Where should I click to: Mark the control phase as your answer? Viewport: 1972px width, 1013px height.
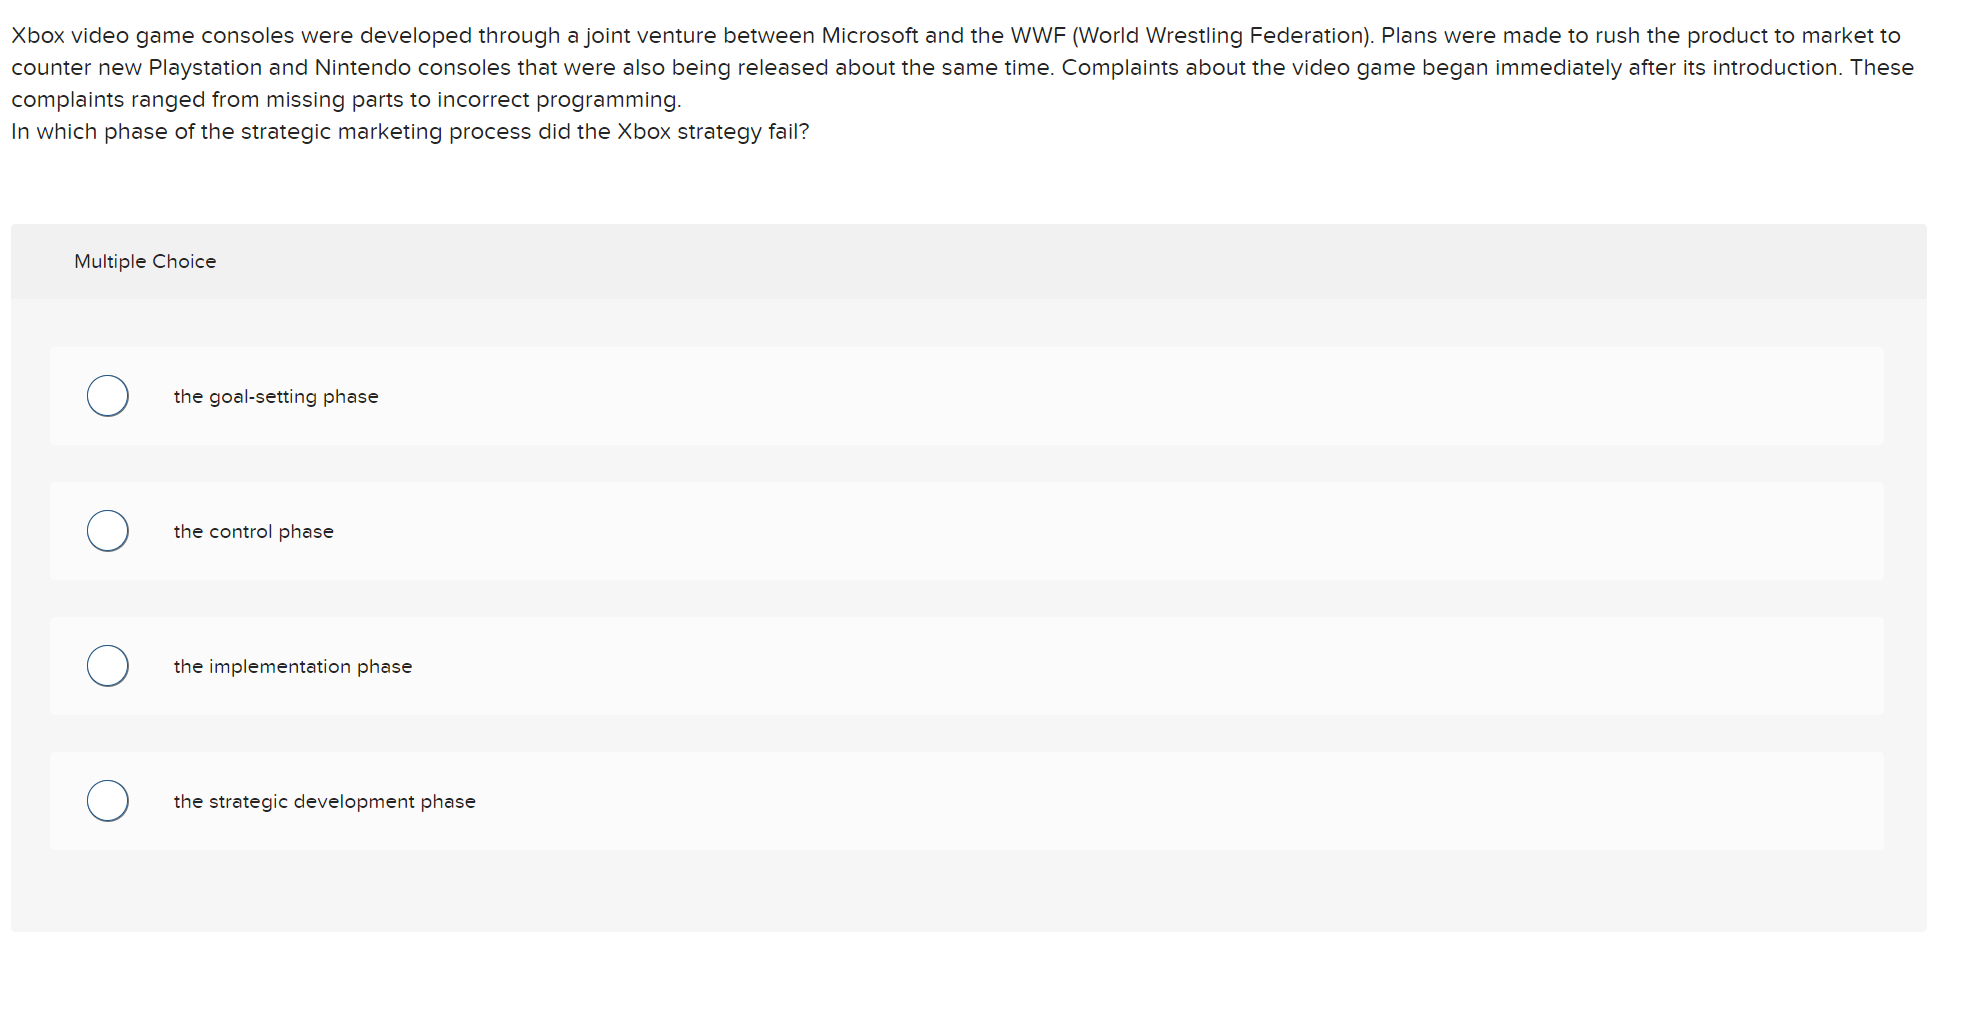(107, 531)
